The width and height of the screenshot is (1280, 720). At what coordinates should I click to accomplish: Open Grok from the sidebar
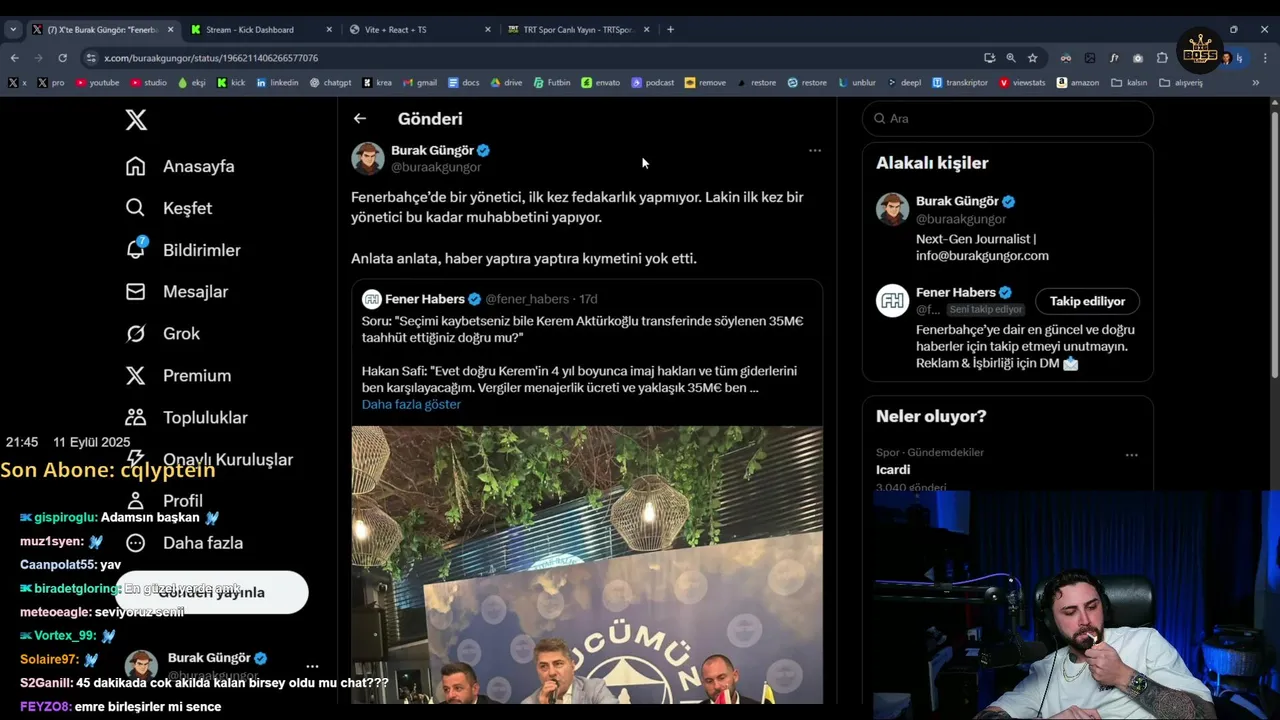[x=163, y=334]
